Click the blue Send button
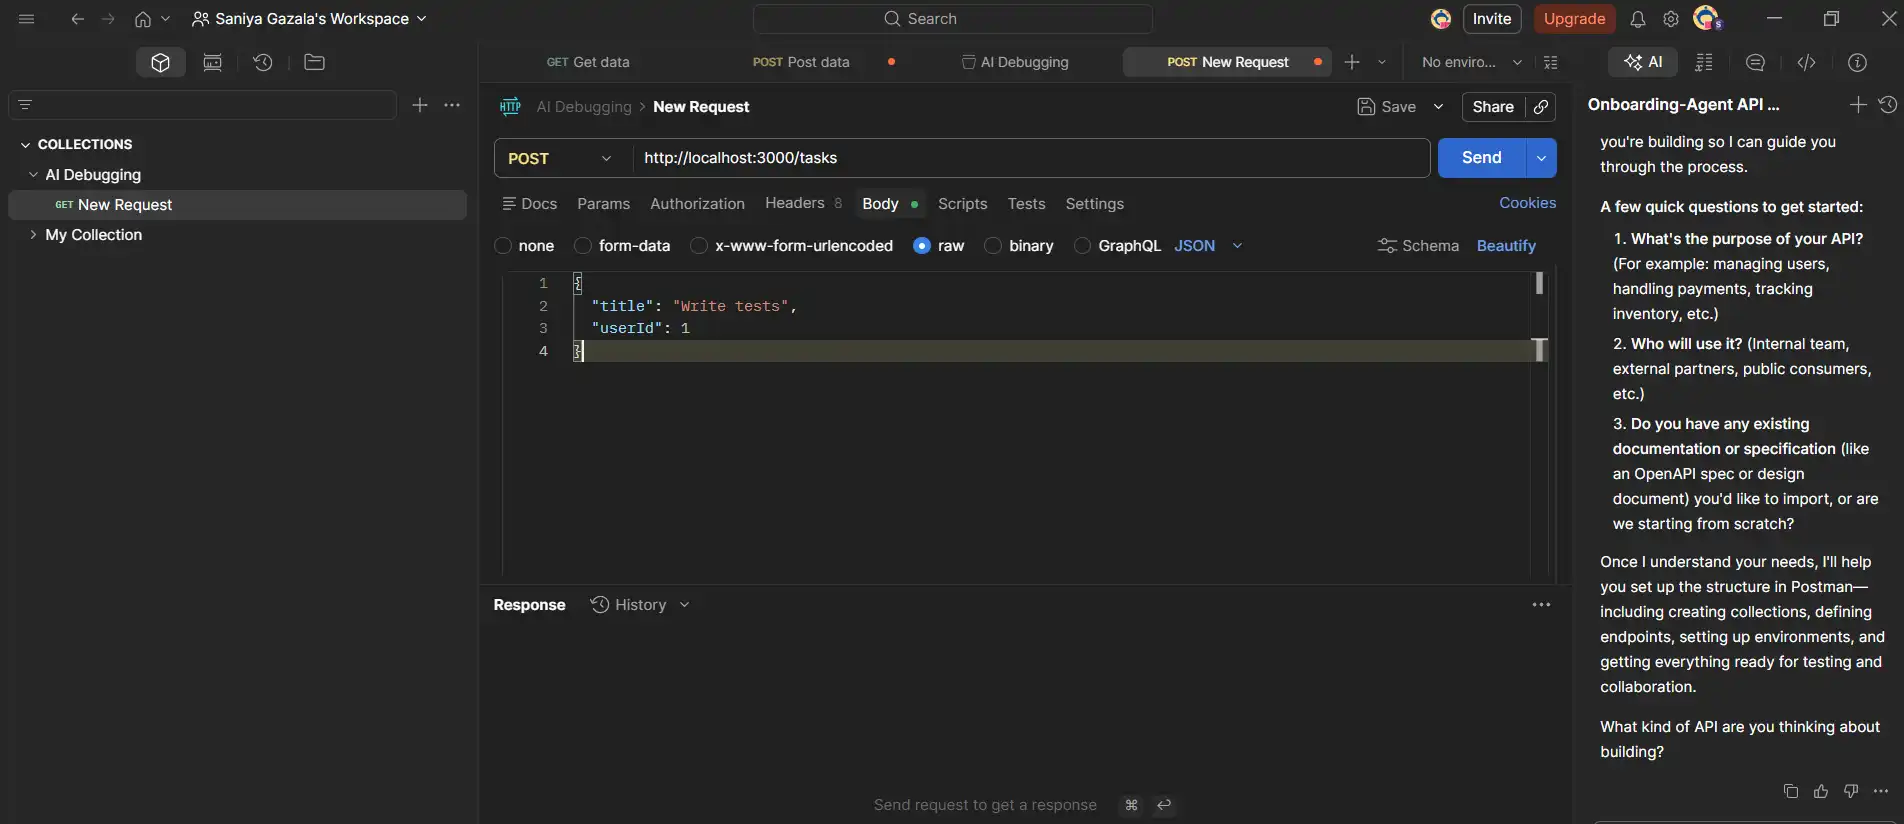Viewport: 1904px width, 824px height. coord(1481,158)
